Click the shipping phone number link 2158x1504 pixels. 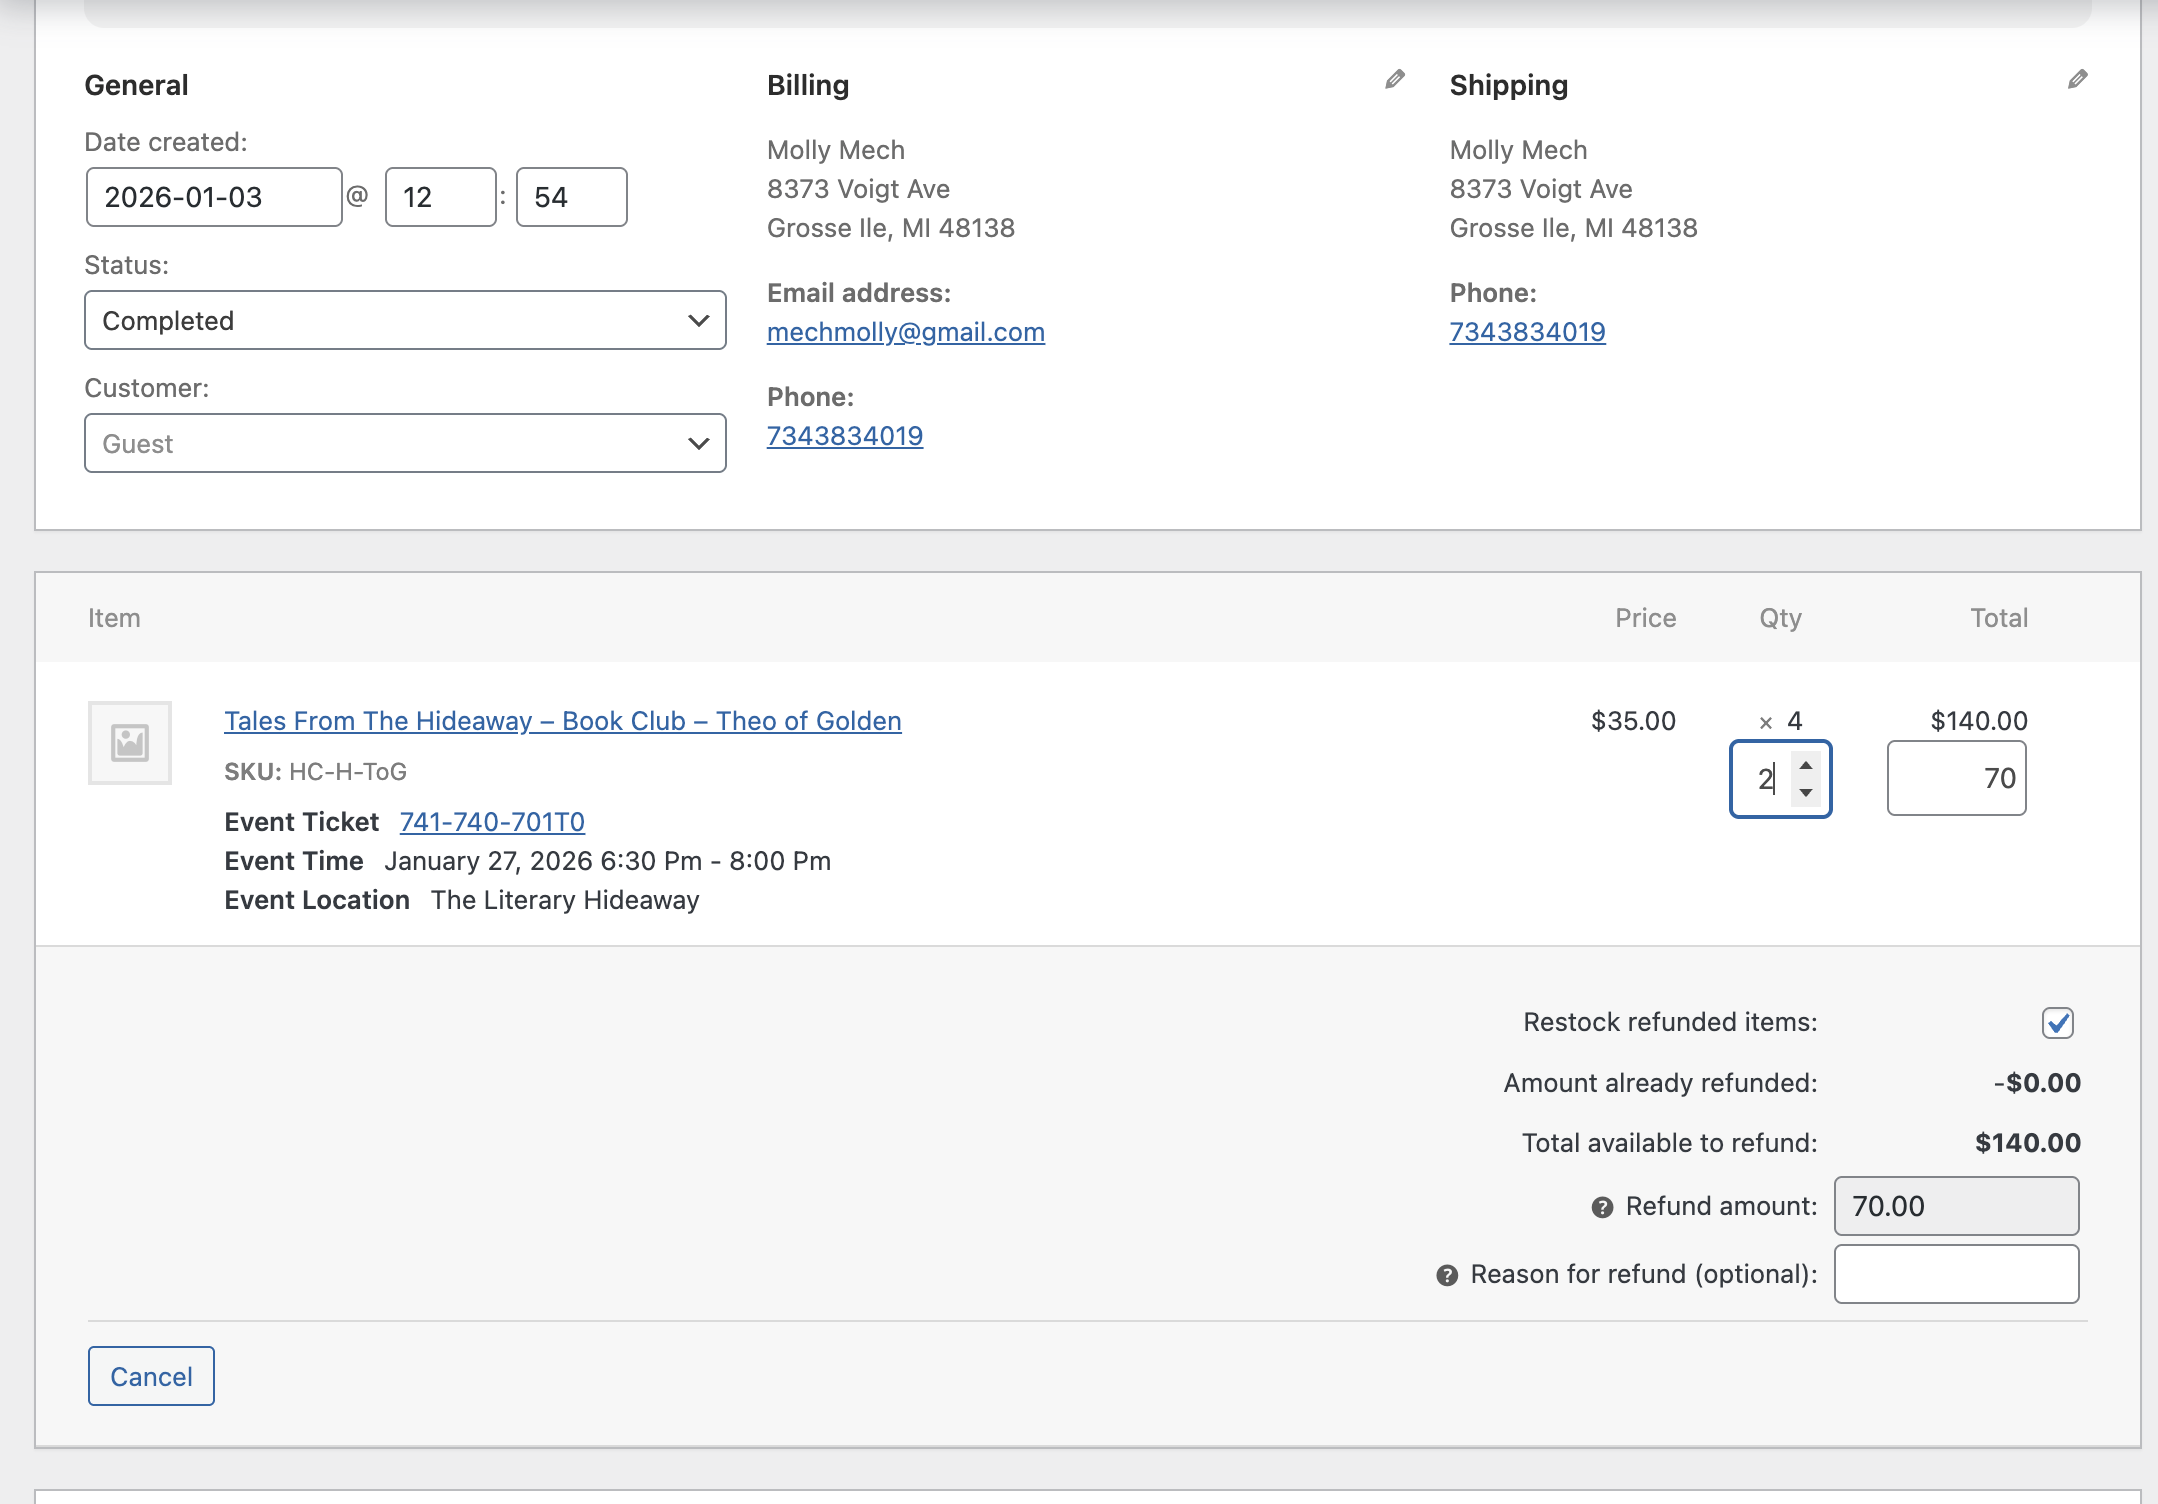[1527, 332]
